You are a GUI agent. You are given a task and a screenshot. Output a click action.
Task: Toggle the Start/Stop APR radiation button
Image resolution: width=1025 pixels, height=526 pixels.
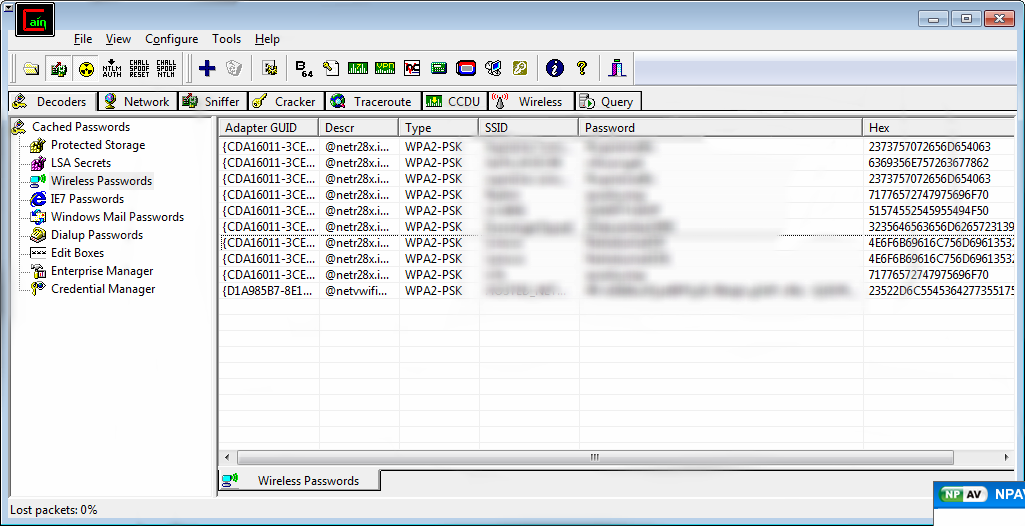tap(86, 69)
